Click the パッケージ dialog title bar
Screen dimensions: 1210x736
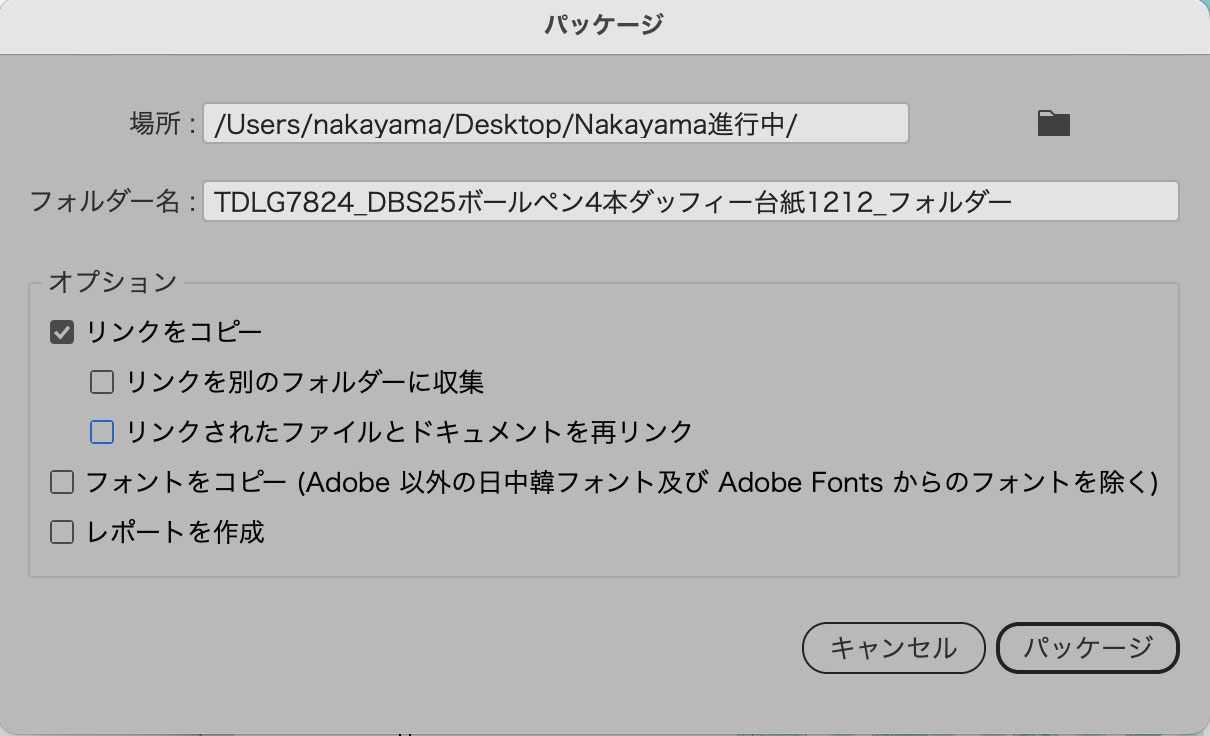click(x=604, y=26)
